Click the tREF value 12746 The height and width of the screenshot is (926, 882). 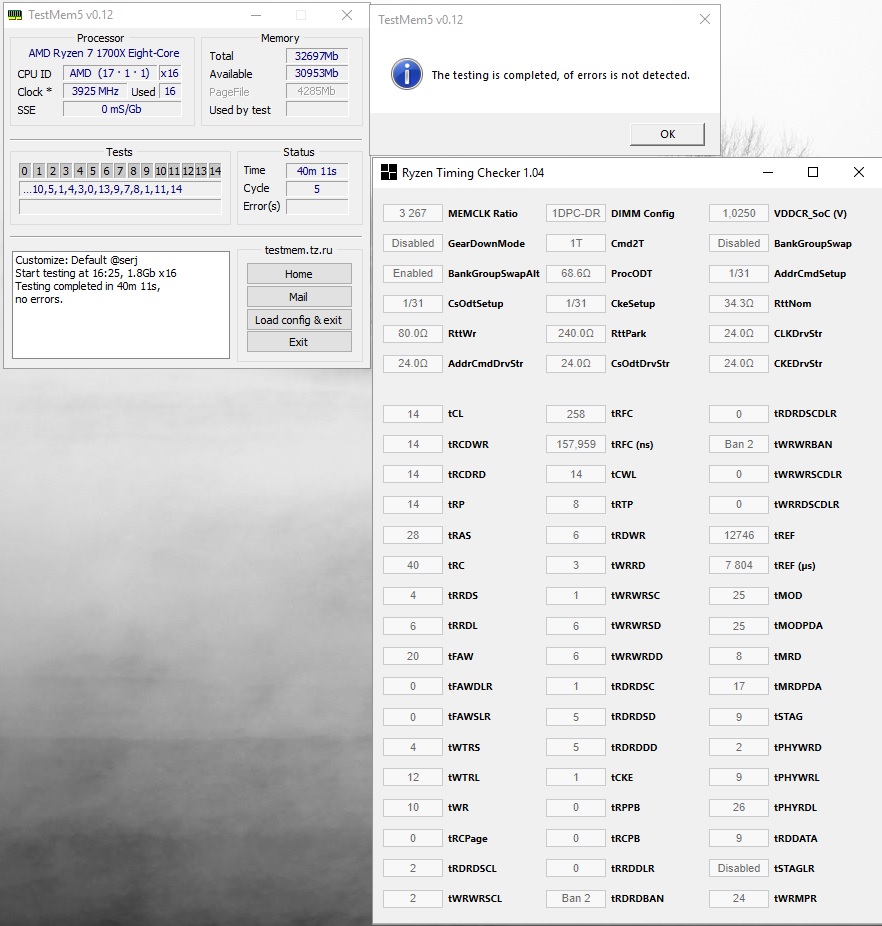[x=738, y=535]
